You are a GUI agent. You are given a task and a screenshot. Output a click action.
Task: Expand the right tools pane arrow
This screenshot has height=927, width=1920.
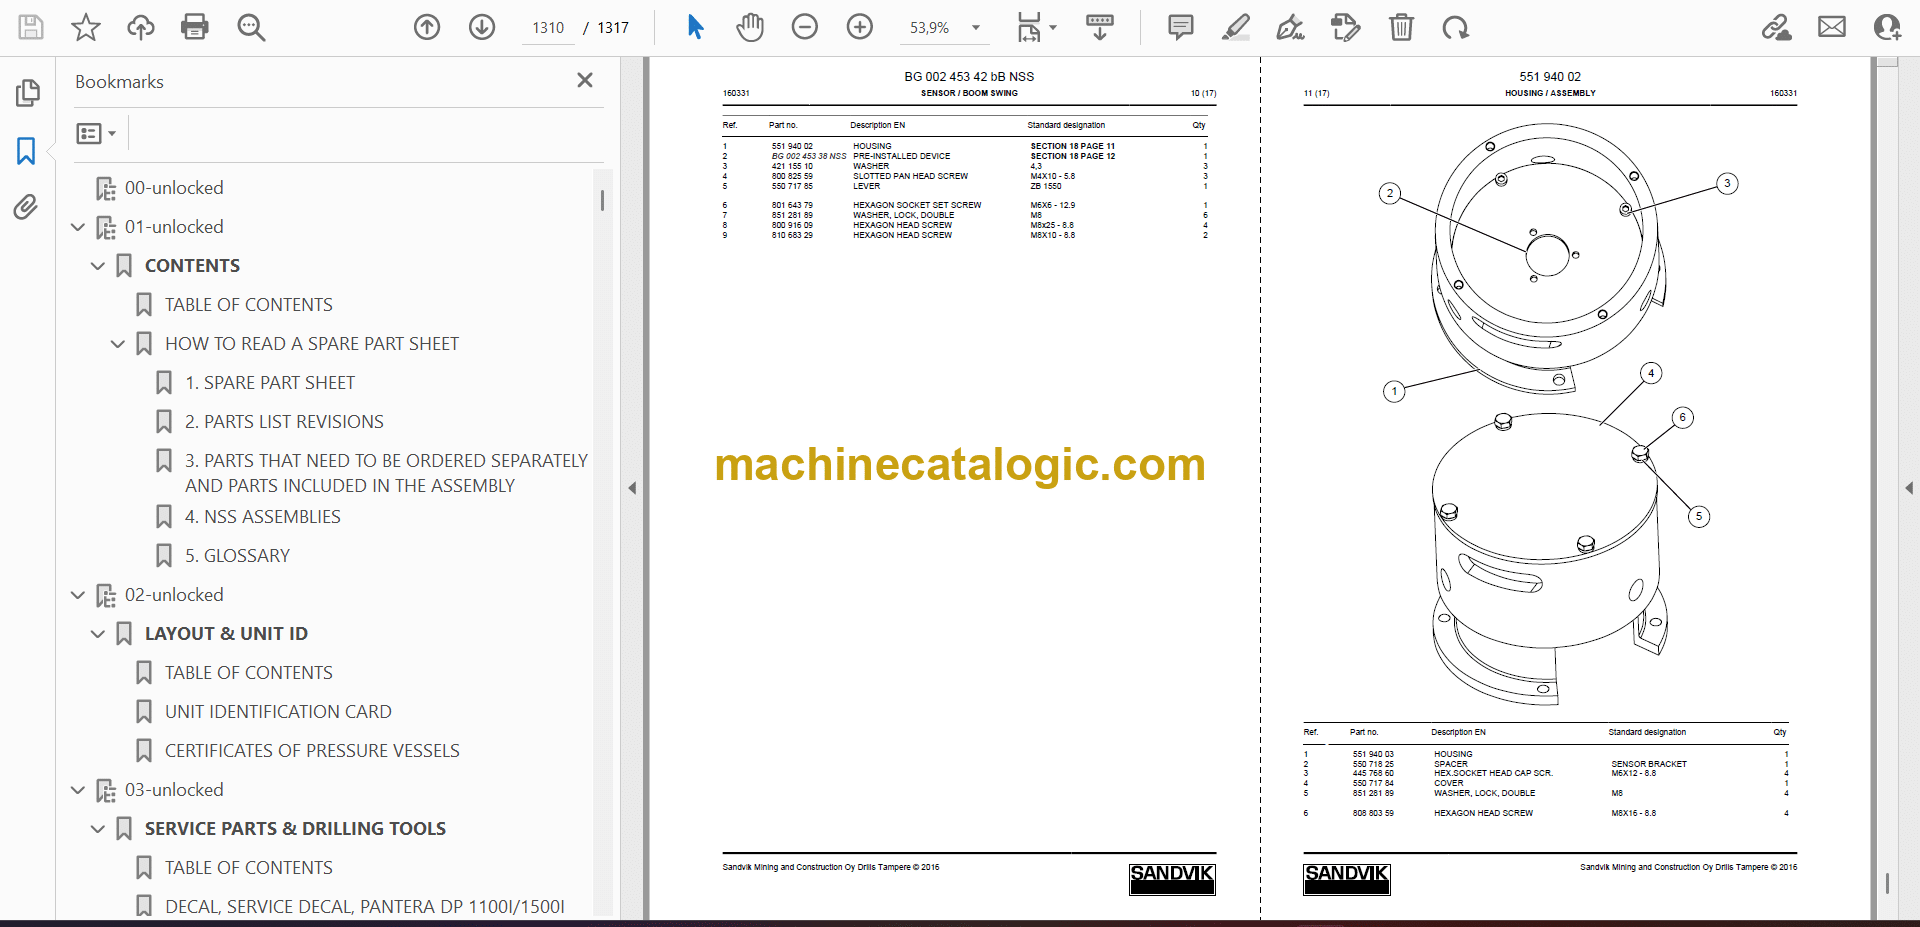point(1909,488)
